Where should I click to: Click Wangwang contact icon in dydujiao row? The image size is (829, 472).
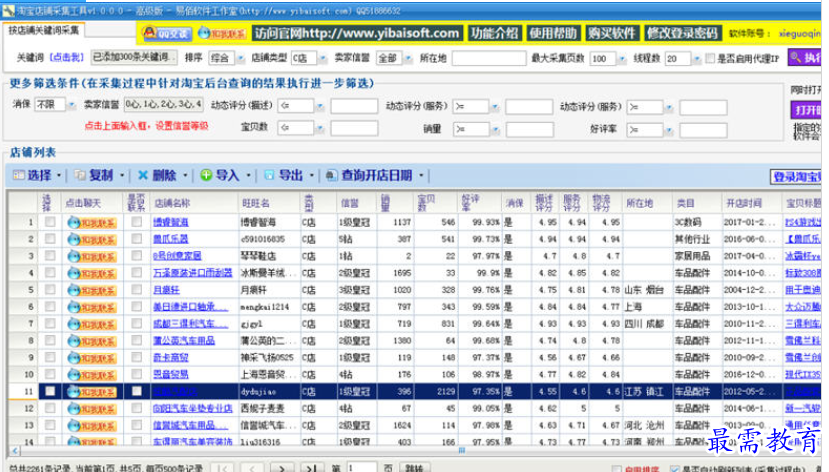click(92, 392)
